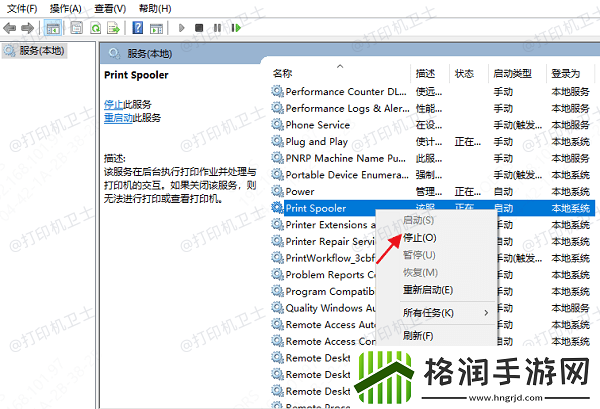Open the 帮助(H) menu
This screenshot has width=600, height=409.
155,8
